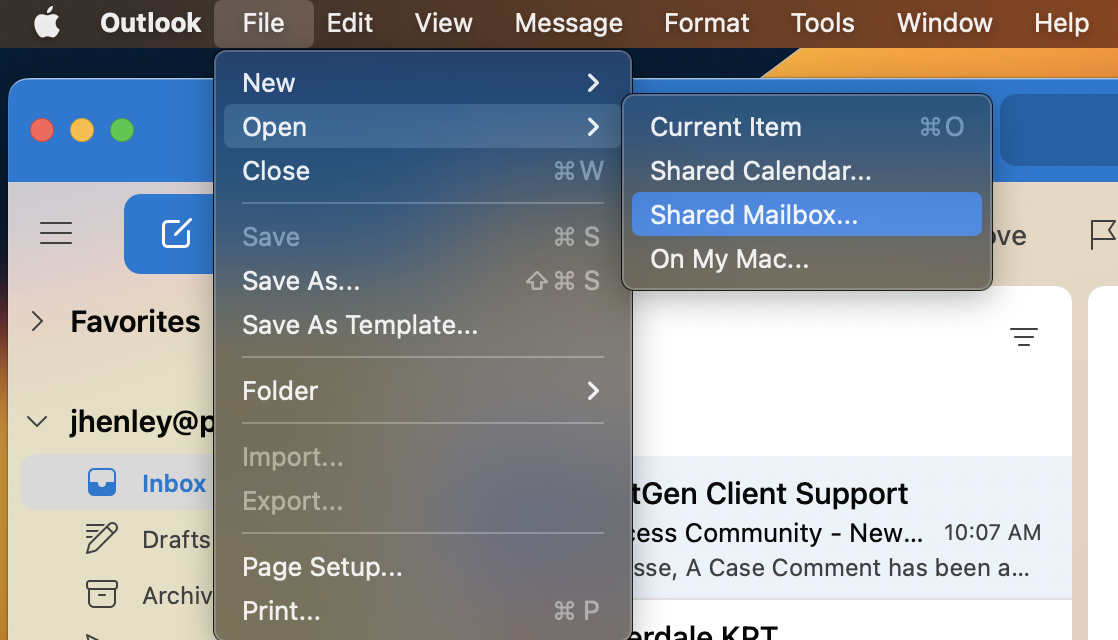Expand the New submenu
Viewport: 1118px width, 640px height.
point(422,83)
